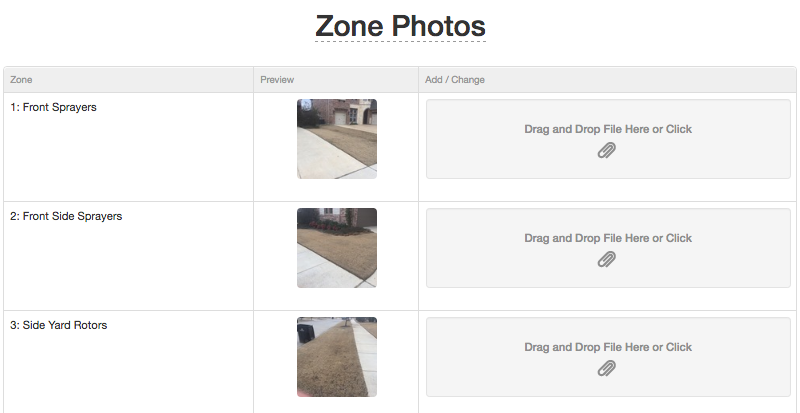800x413 pixels.
Task: Click the Add / Change column header
Action: tap(455, 80)
